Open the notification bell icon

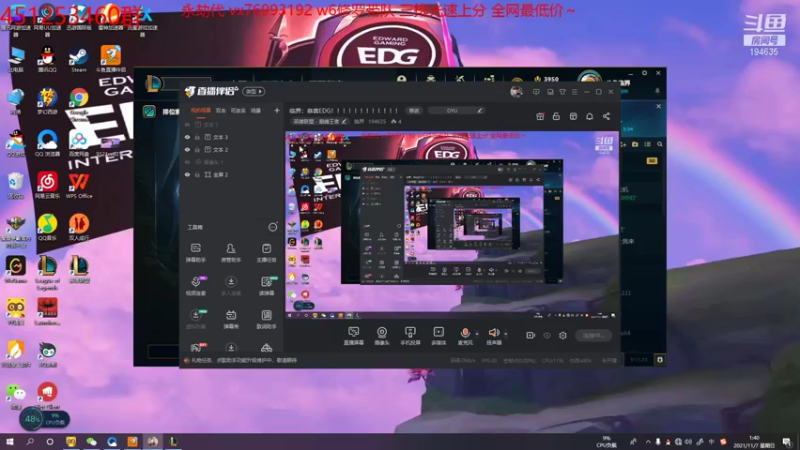click(x=589, y=116)
